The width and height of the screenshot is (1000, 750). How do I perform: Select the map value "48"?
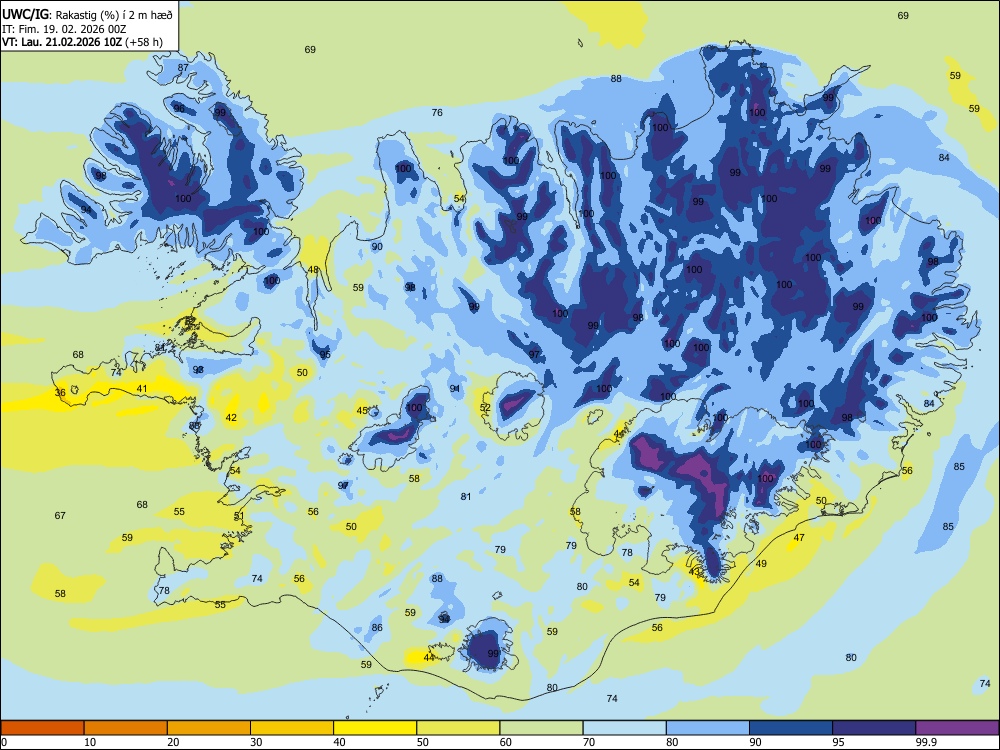click(313, 270)
